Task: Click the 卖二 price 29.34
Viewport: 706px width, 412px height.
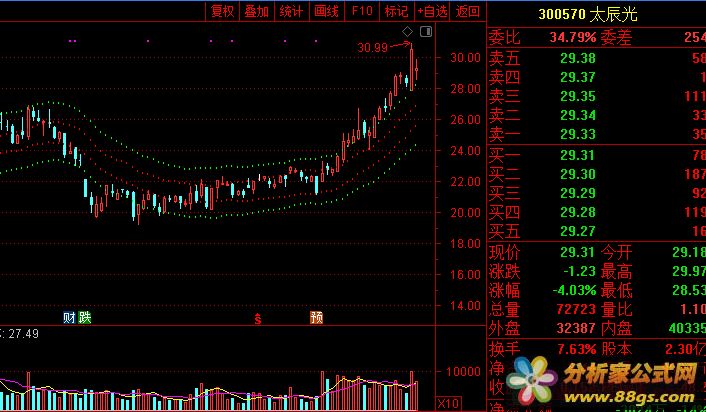Action: click(x=578, y=115)
